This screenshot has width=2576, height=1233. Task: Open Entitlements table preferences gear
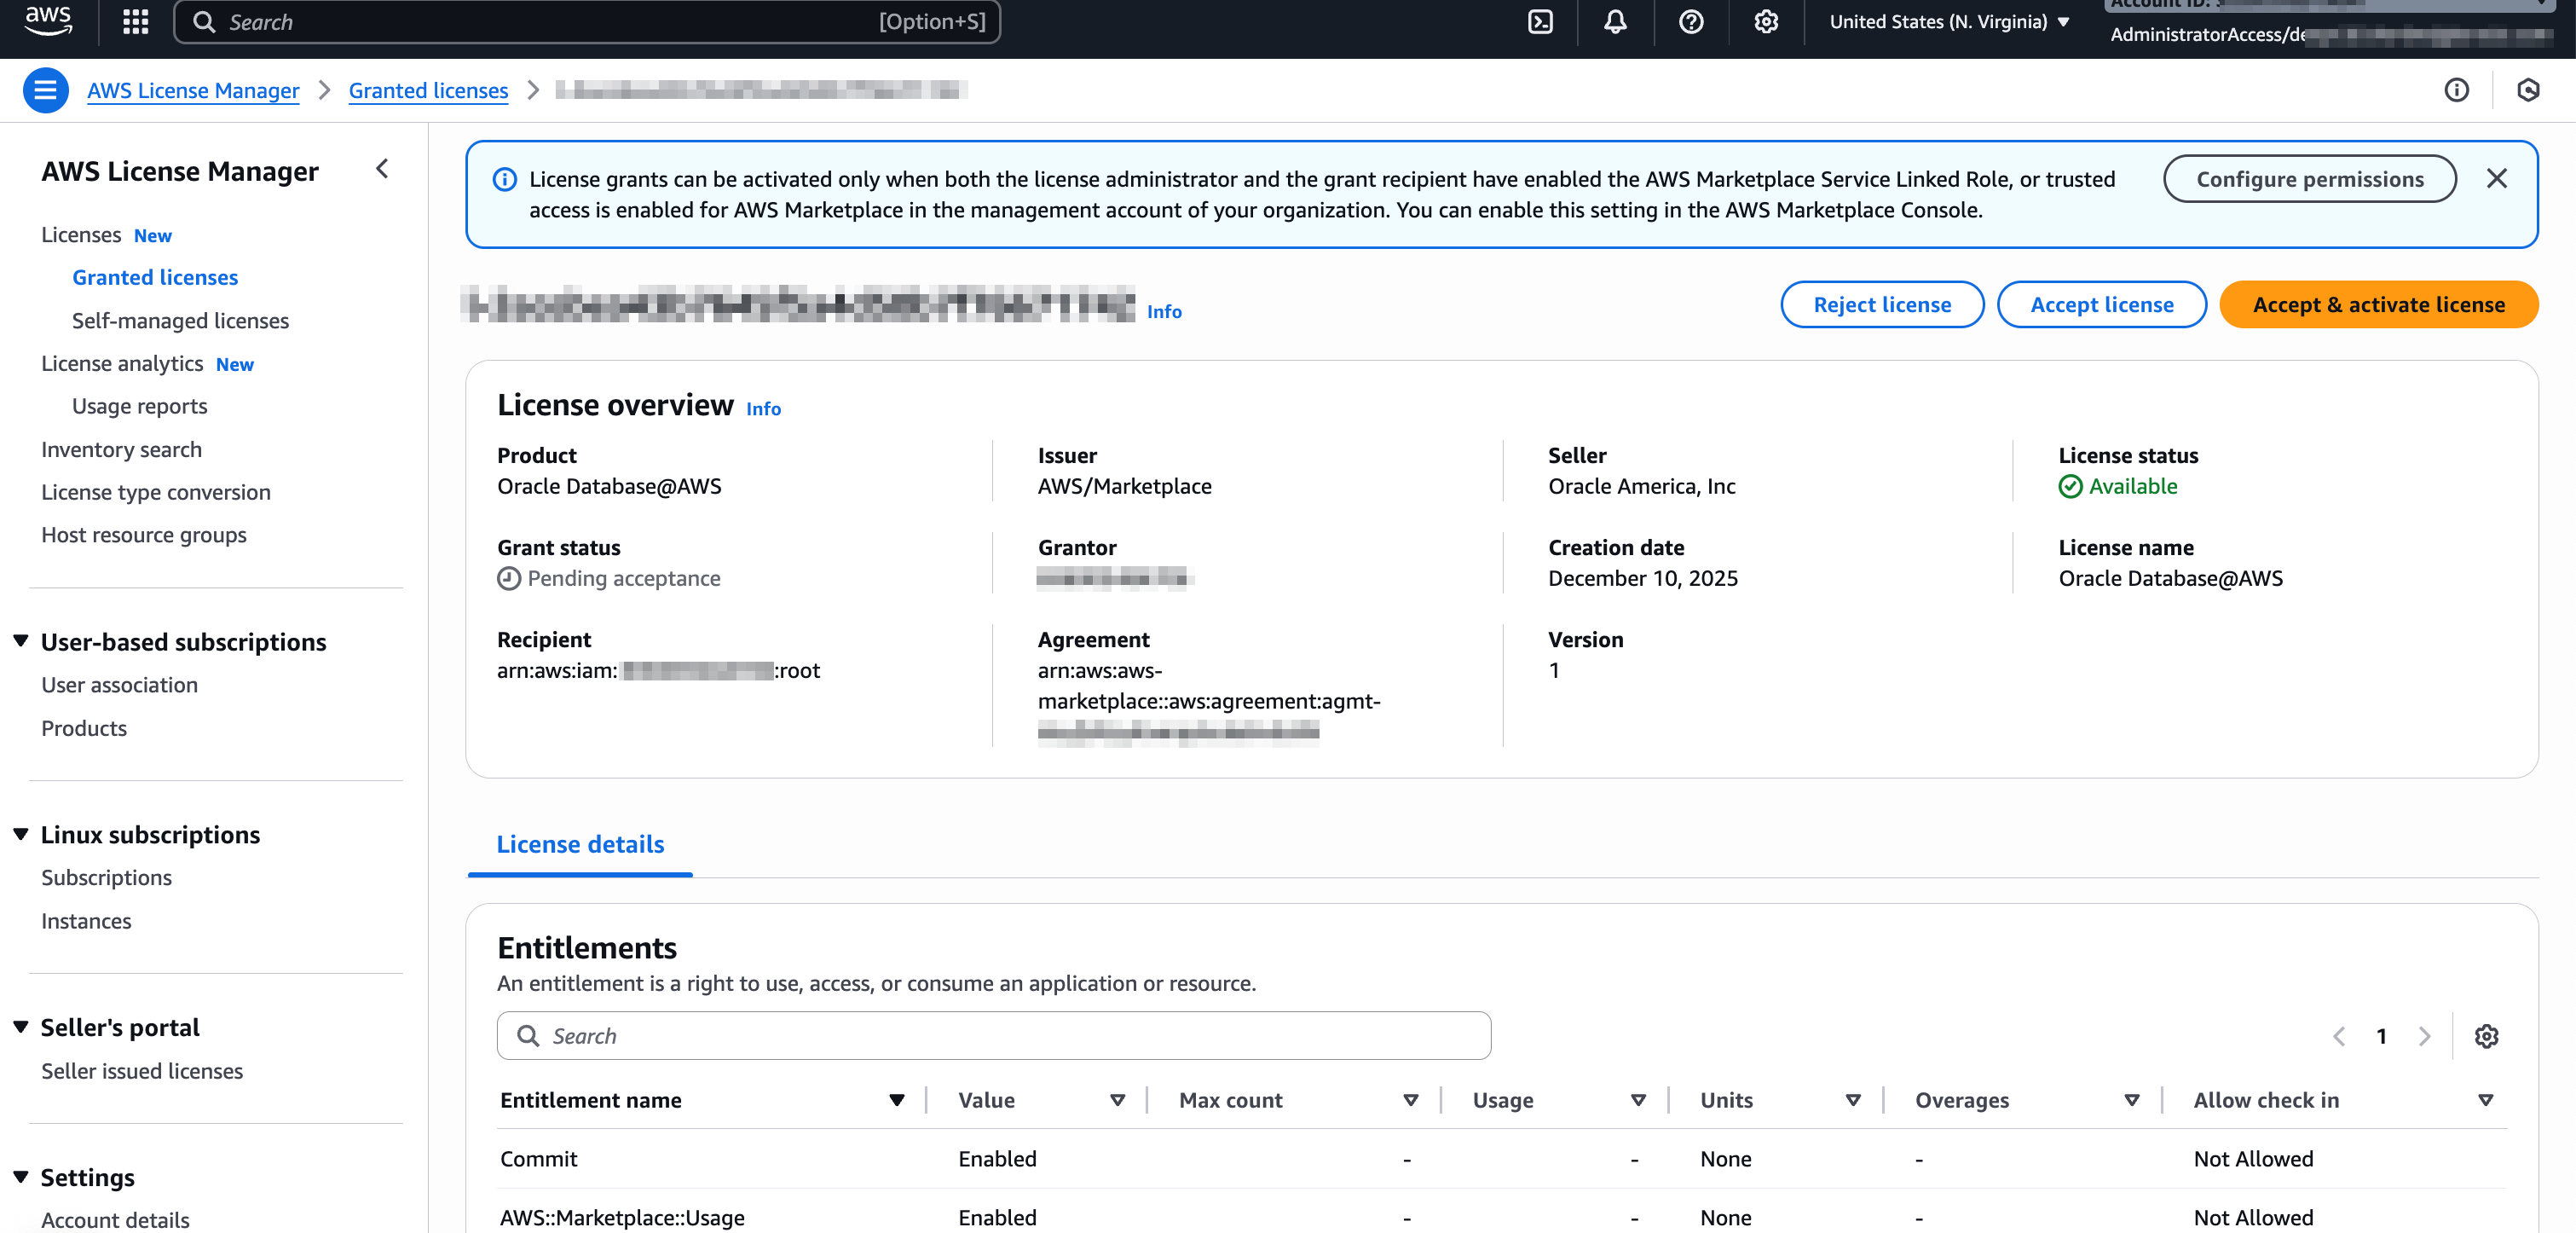pyautogui.click(x=2487, y=1036)
